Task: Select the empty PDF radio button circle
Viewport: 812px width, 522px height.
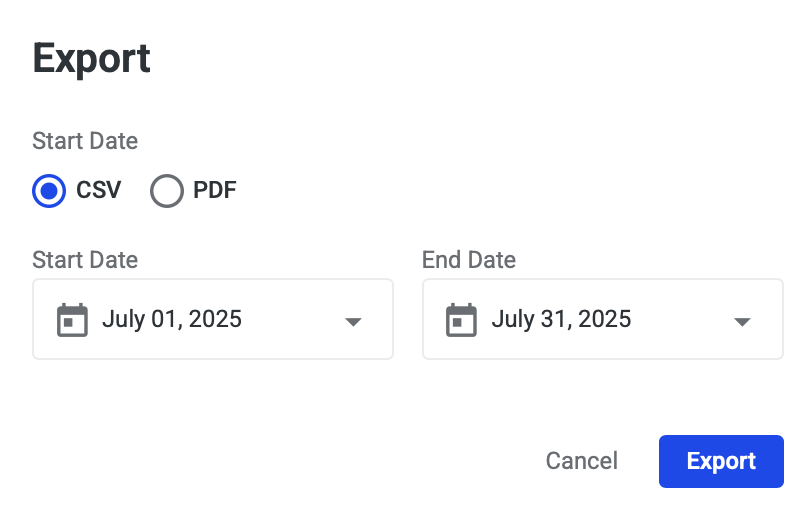Action: click(x=167, y=190)
